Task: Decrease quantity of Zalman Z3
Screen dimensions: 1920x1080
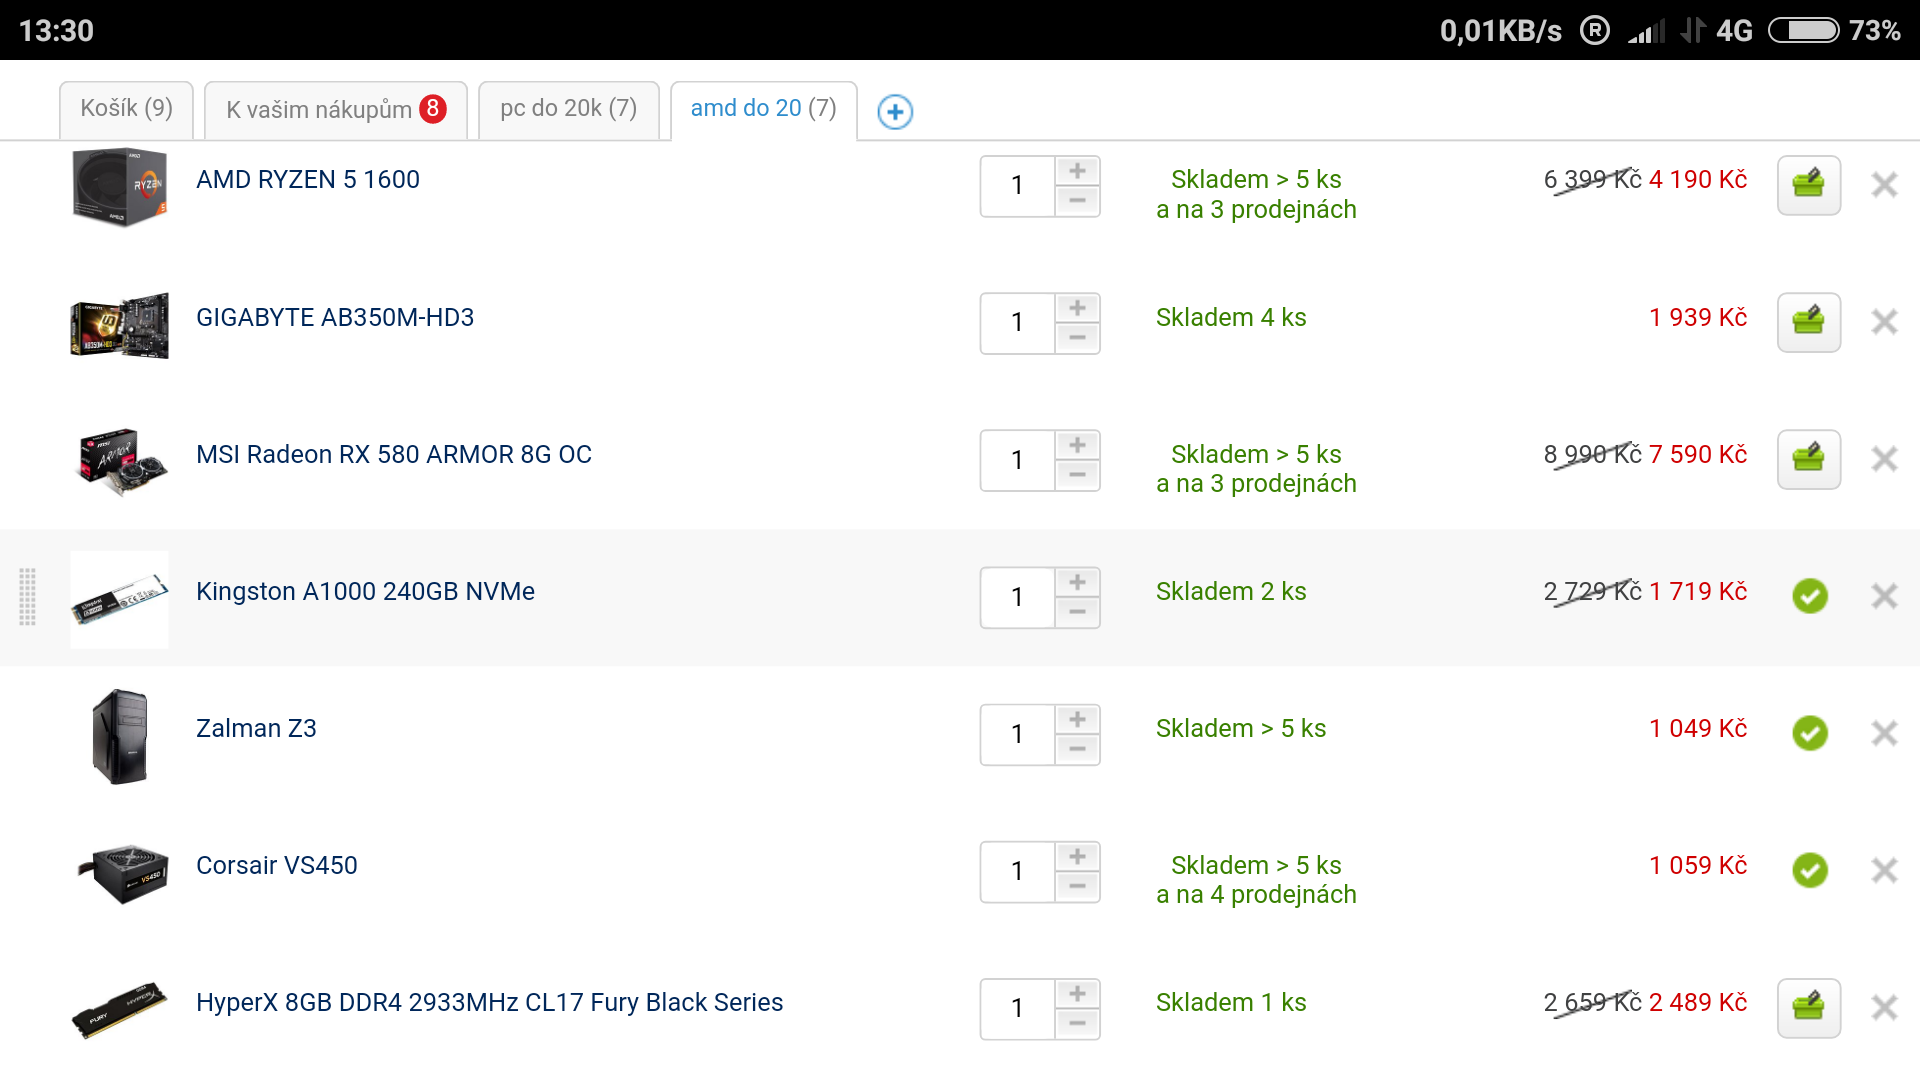Action: (1077, 749)
